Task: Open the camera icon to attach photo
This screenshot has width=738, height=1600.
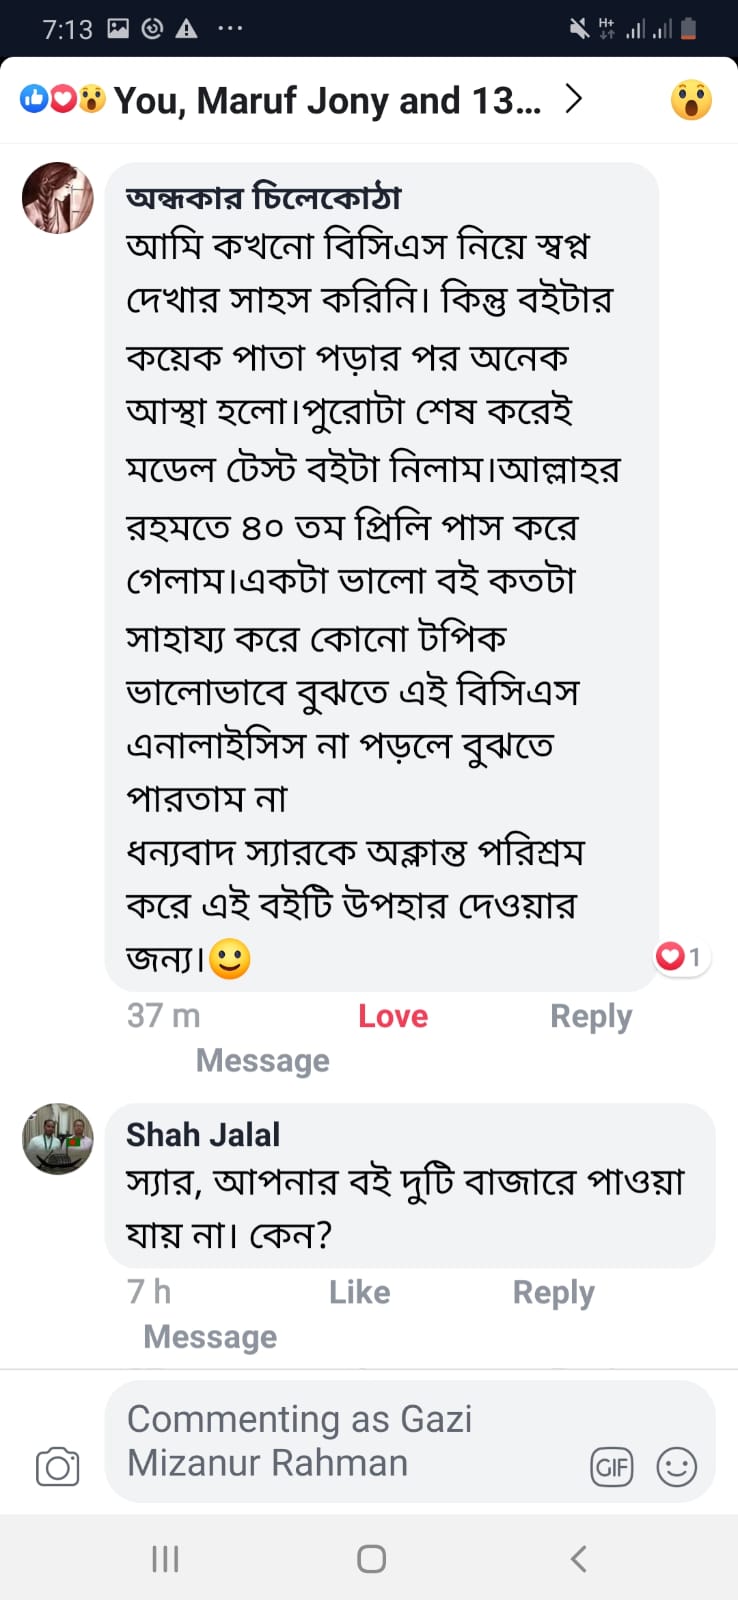Action: tap(57, 1466)
